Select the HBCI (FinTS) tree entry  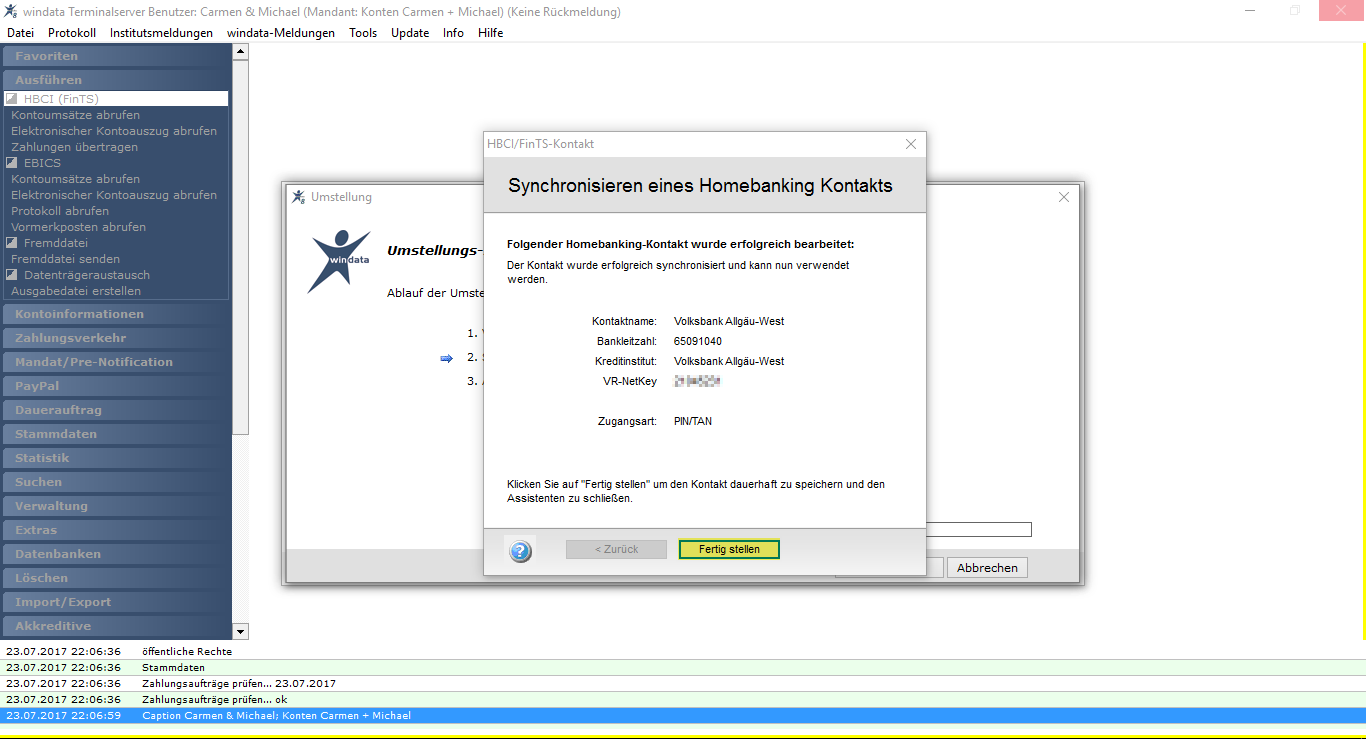tap(116, 99)
